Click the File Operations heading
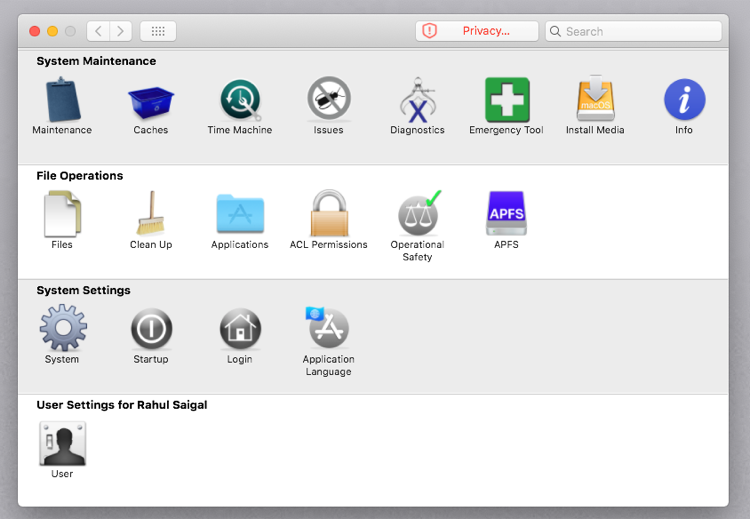750x519 pixels. click(79, 176)
